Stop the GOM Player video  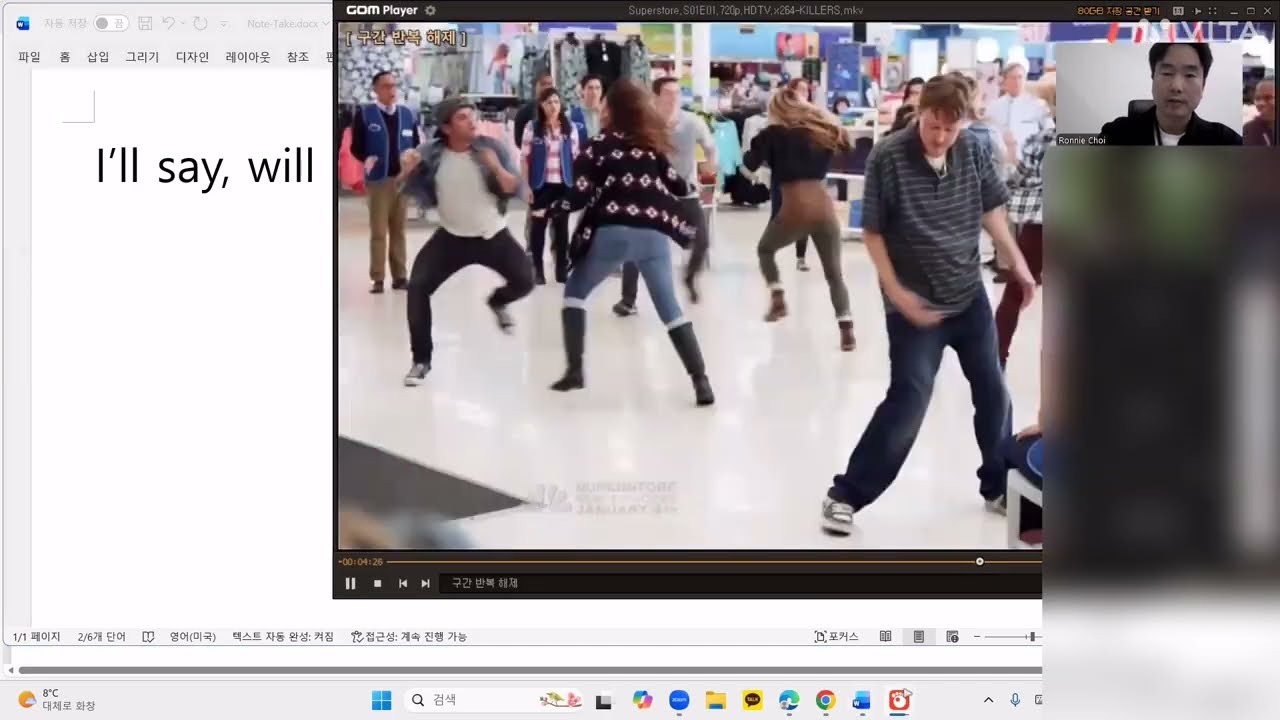click(x=377, y=583)
